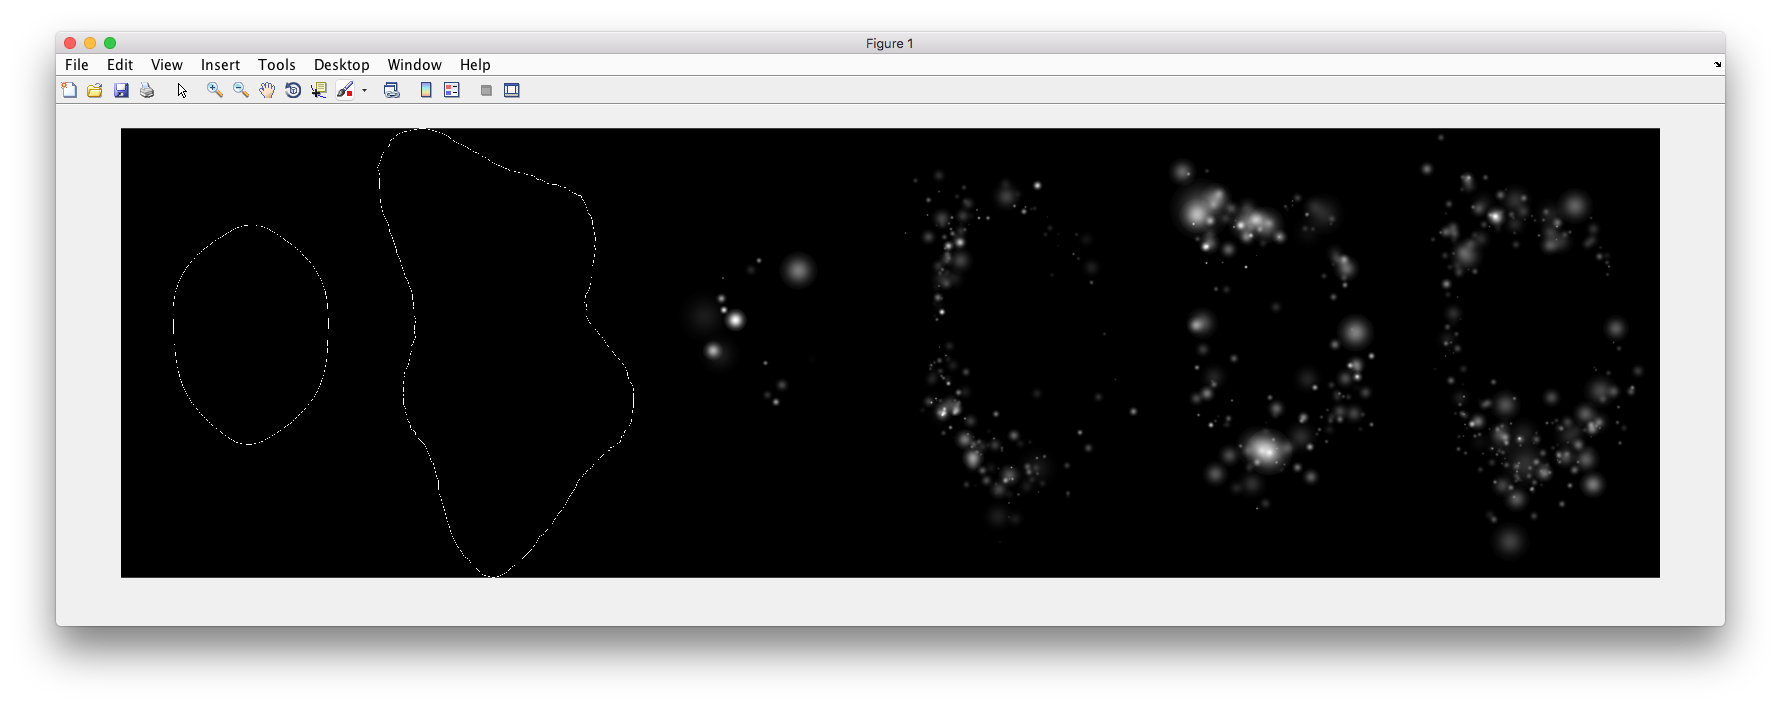Image resolution: width=1781 pixels, height=706 pixels.
Task: Enable the Rotate 3D tool
Action: [293, 91]
